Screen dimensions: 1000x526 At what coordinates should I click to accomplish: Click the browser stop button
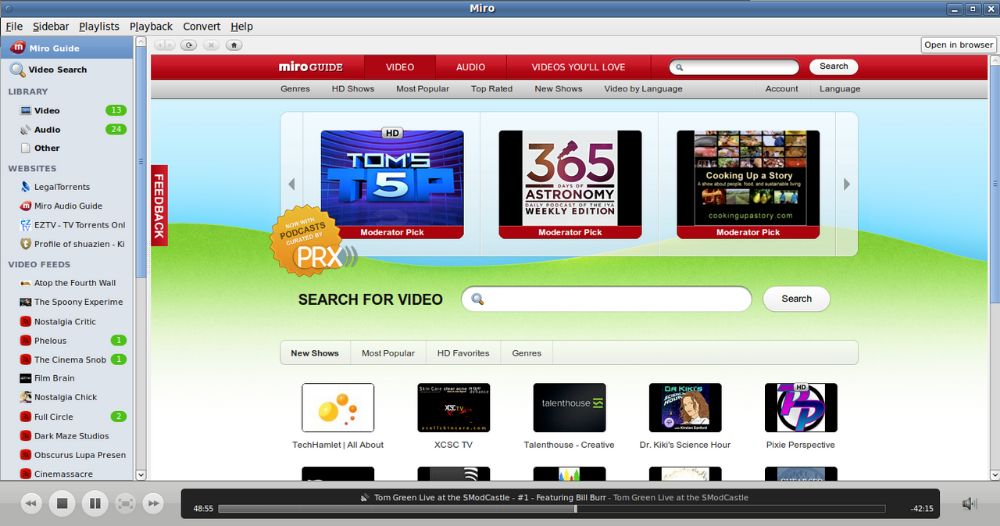[212, 45]
